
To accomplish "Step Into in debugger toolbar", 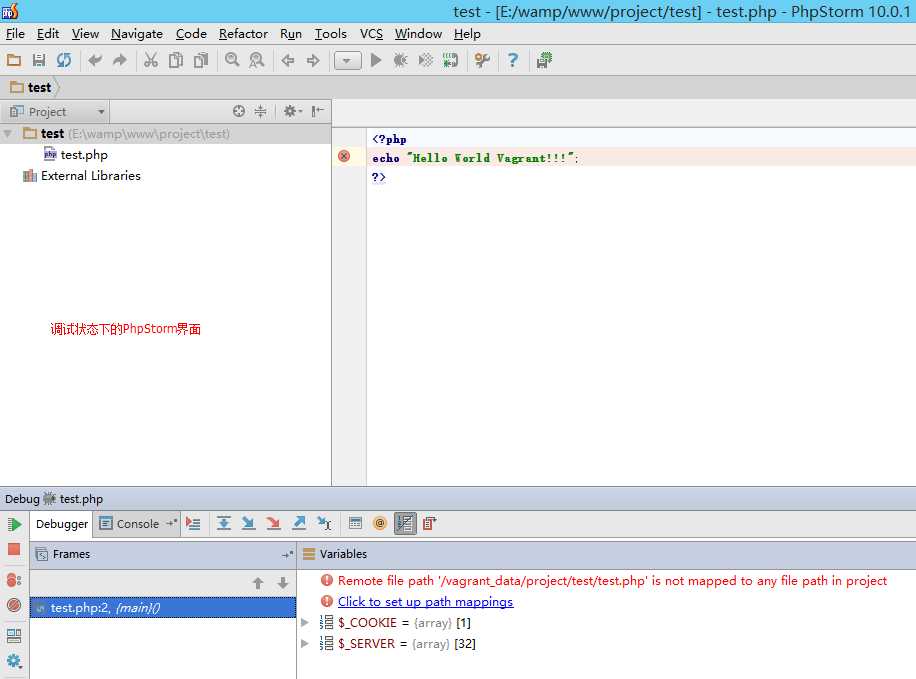I will tap(248, 523).
